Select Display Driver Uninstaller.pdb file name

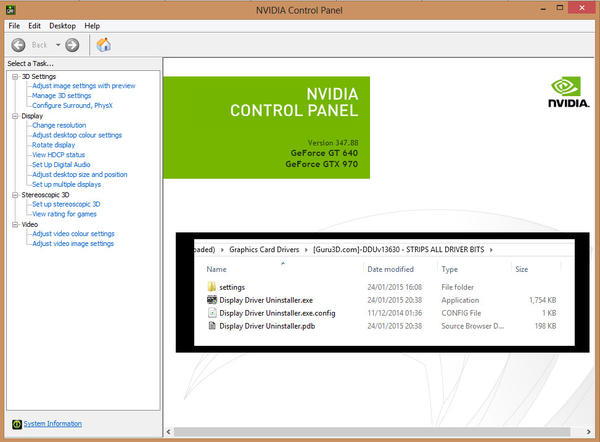pos(267,326)
